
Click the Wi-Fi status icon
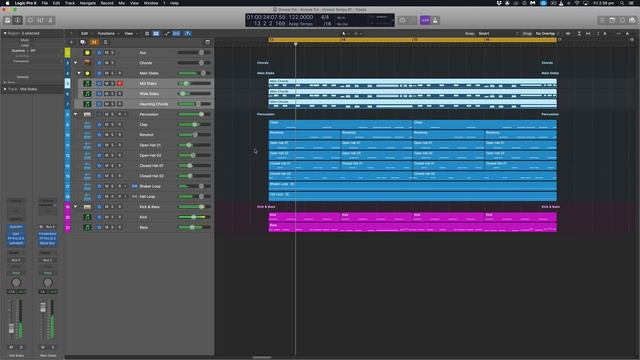click(577, 3)
